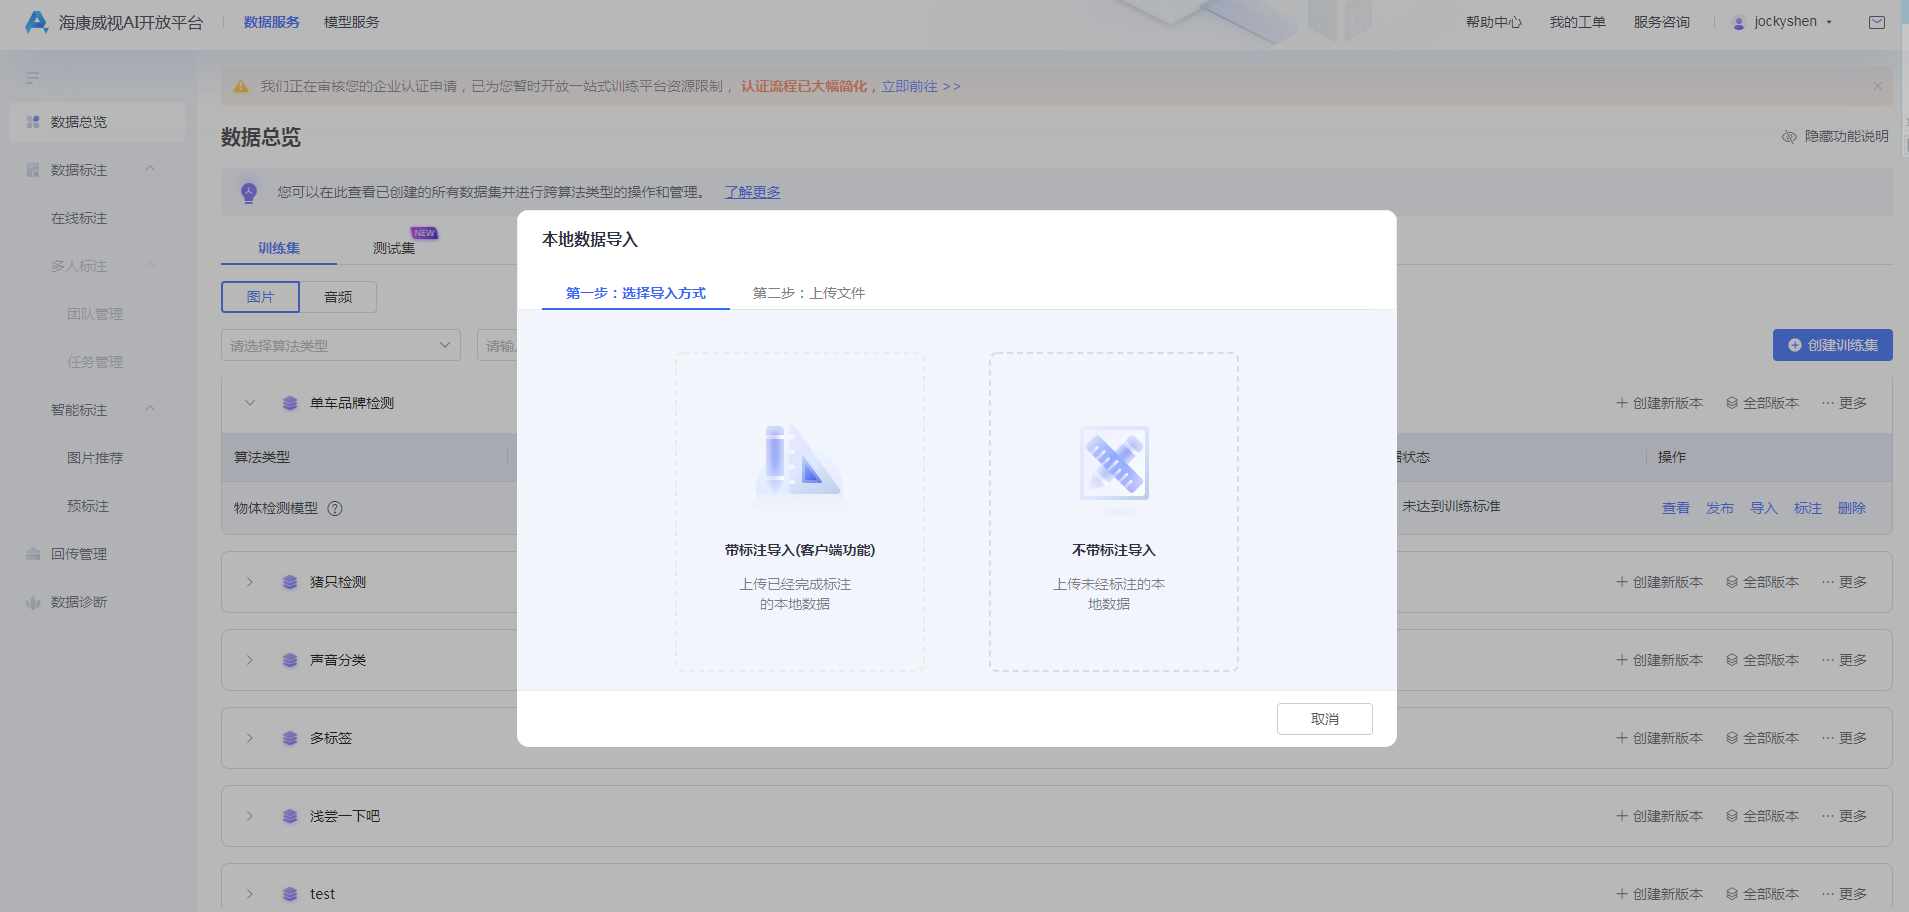Choose the 不带标注导入 import option
This screenshot has width=1909, height=912.
[x=1113, y=511]
